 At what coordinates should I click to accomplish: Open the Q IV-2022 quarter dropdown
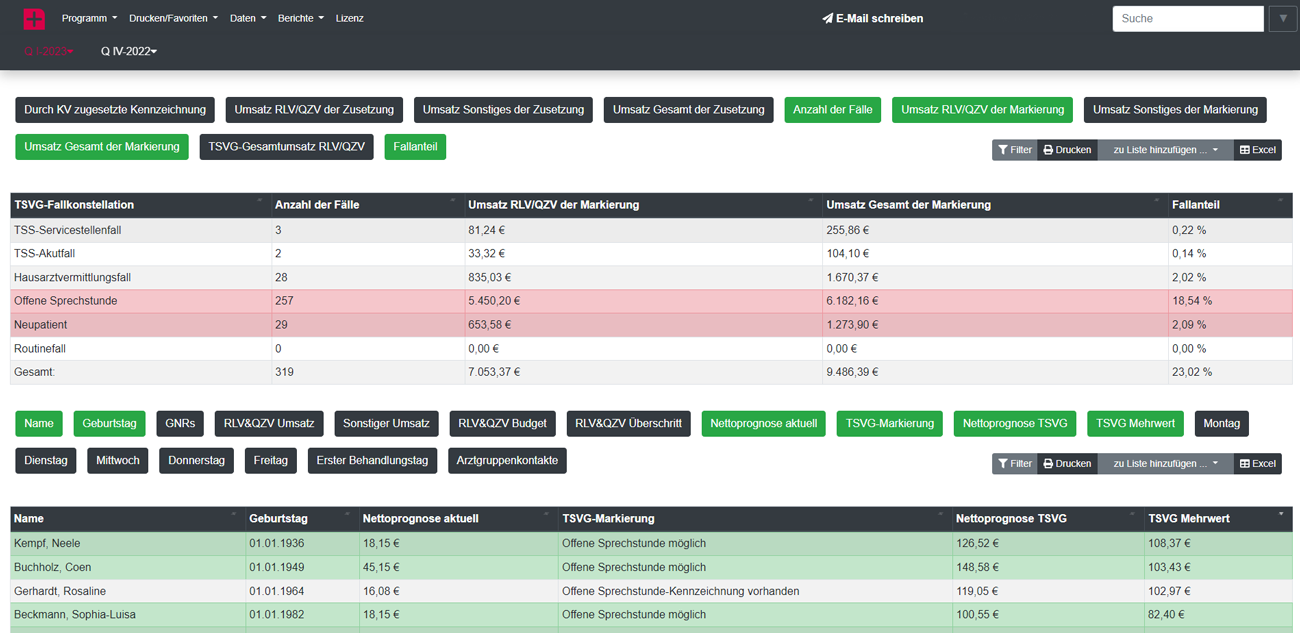click(129, 51)
